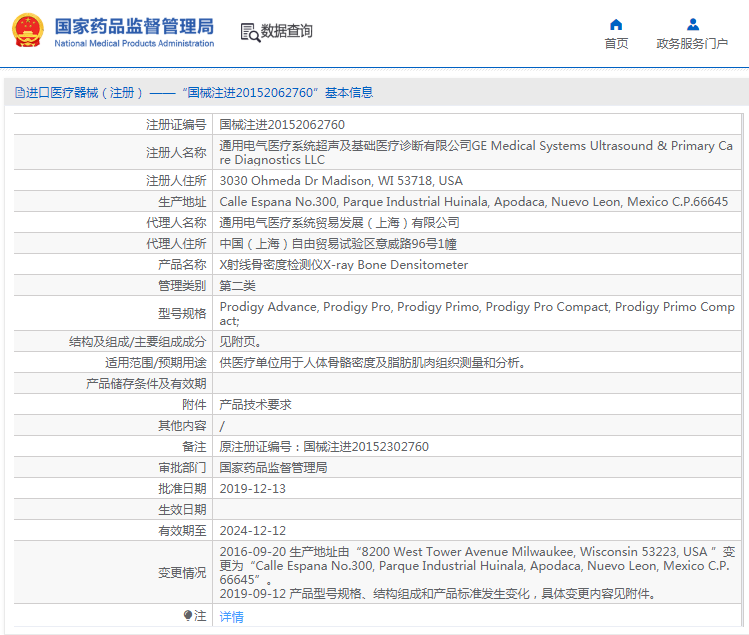Click the 型号规格 label

(182, 313)
